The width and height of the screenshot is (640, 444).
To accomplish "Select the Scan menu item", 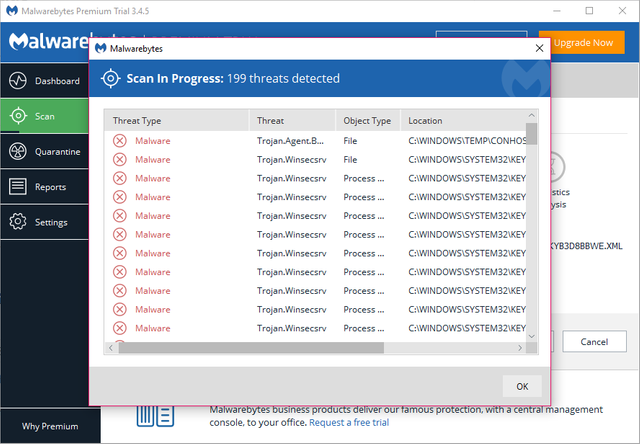I will [44, 116].
